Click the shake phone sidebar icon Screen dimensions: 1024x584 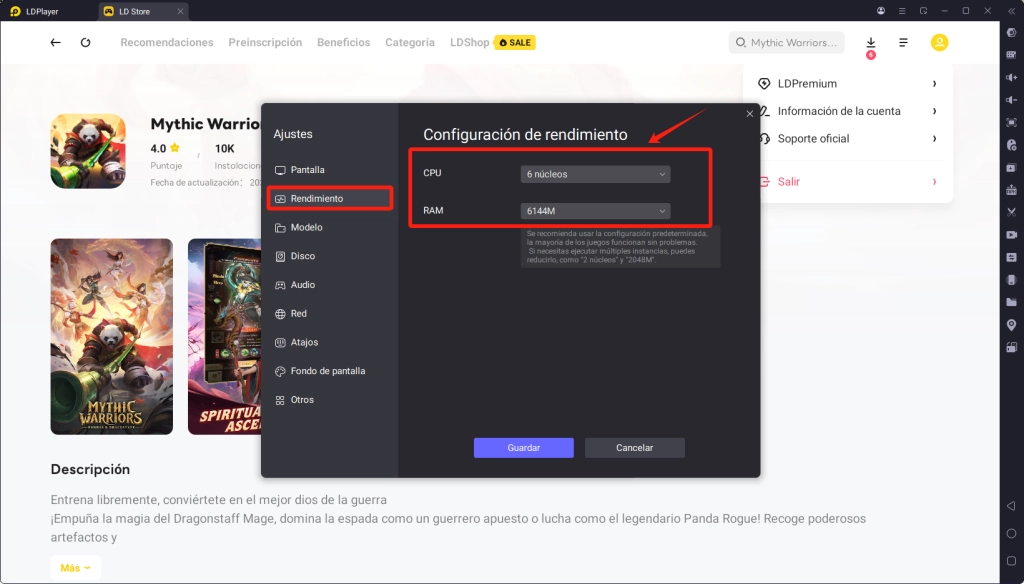(x=1012, y=280)
